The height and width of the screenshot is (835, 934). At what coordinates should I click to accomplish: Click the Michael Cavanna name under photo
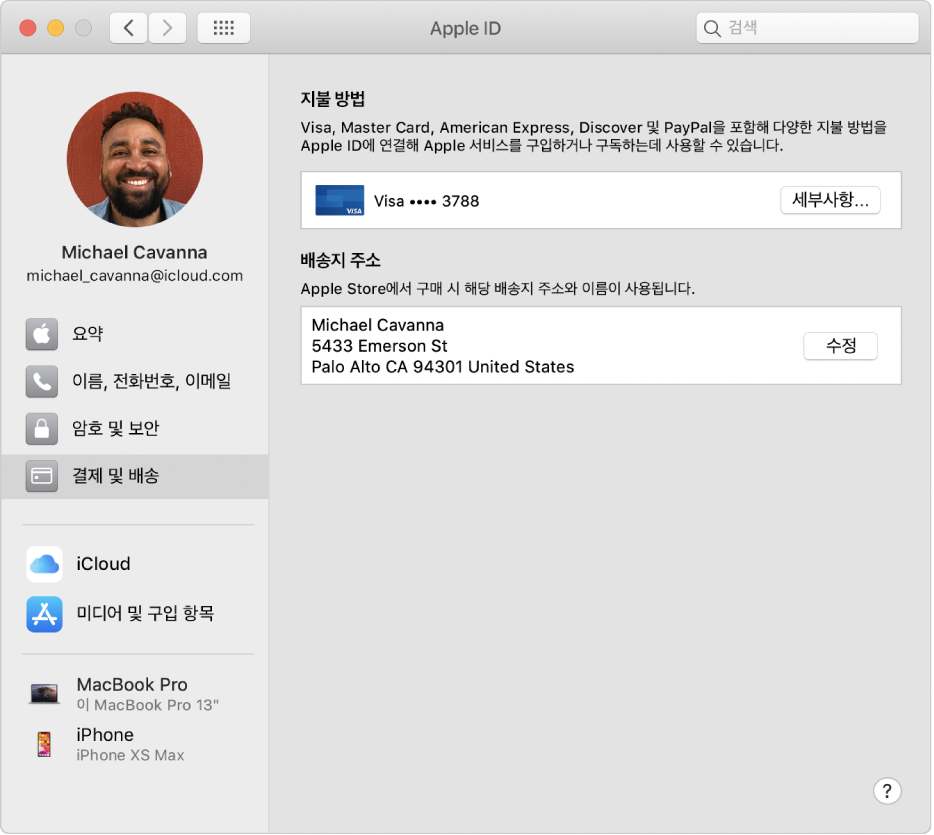pyautogui.click(x=135, y=253)
